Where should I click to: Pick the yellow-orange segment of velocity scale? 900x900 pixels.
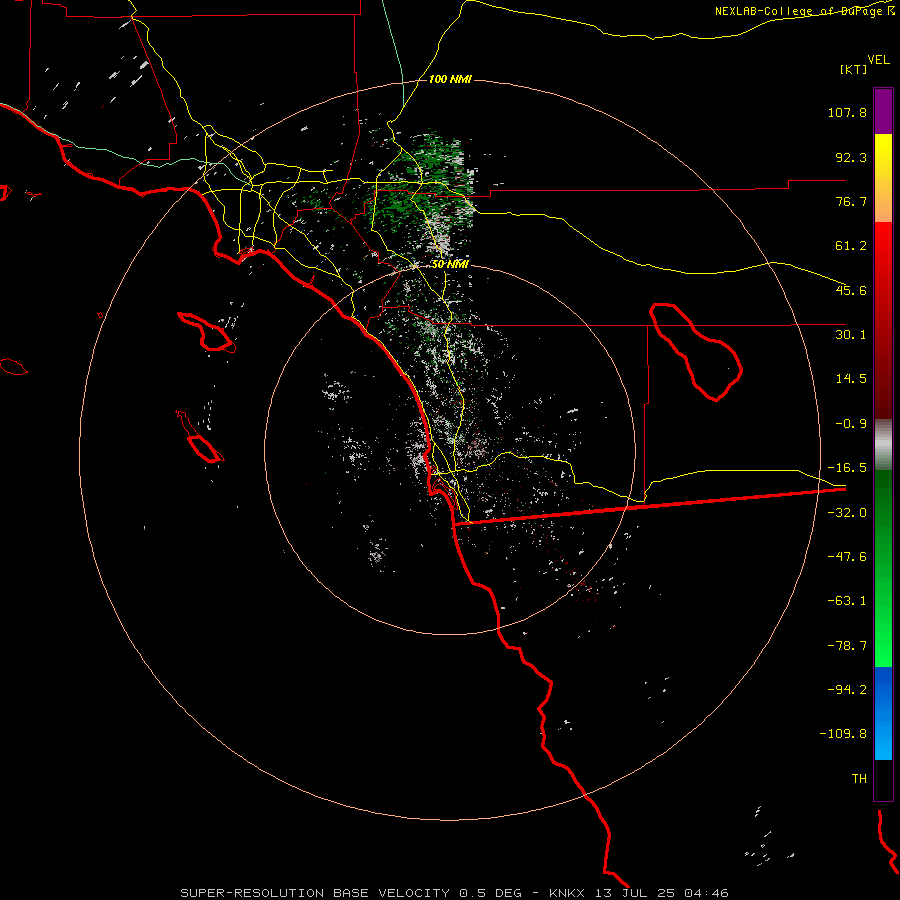point(883,178)
